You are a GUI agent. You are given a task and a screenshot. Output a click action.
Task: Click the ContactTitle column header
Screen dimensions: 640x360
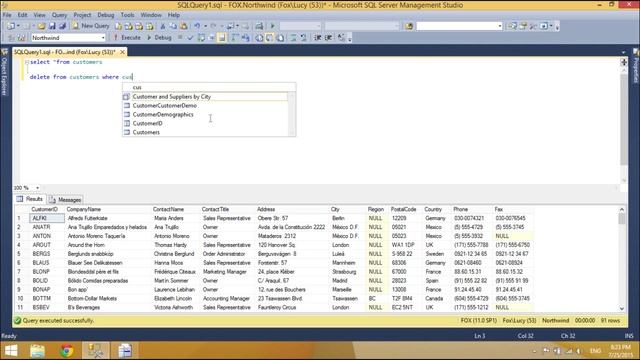point(228,209)
